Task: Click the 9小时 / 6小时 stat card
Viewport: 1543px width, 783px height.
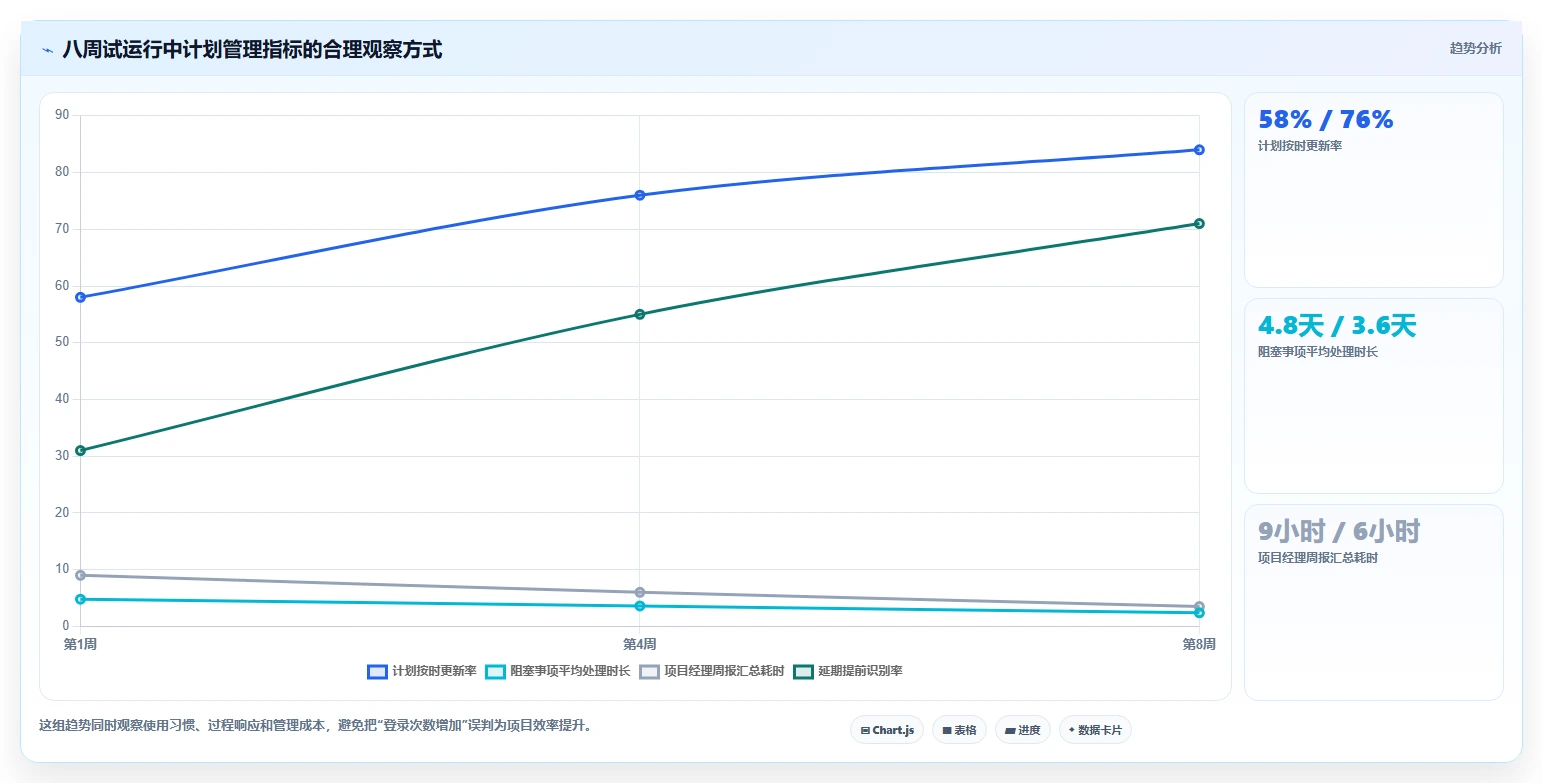Action: click(1373, 602)
